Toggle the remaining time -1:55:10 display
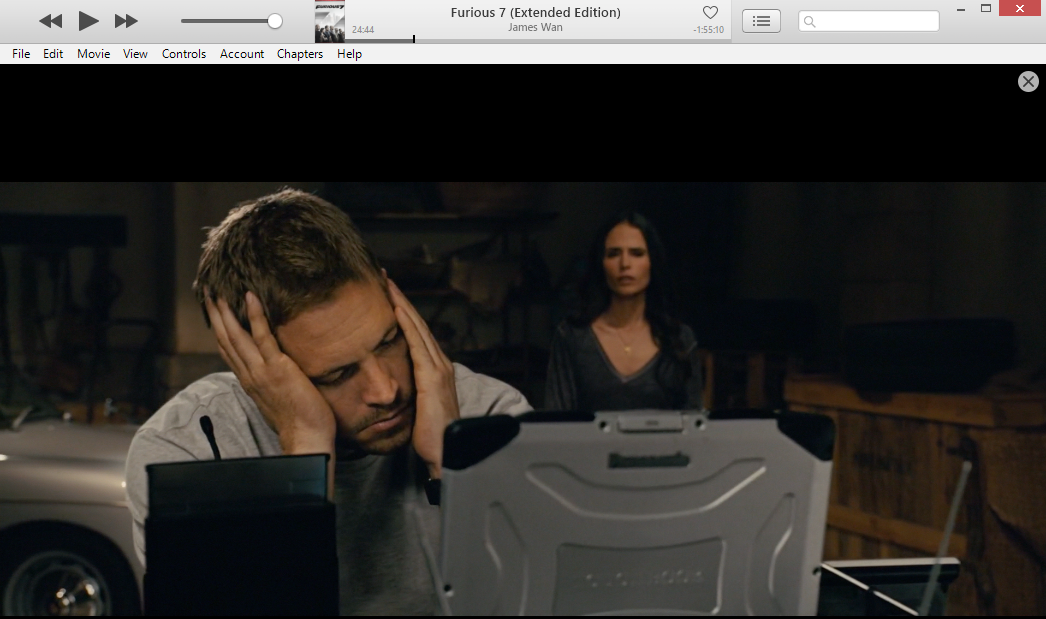1046x619 pixels. pos(708,29)
